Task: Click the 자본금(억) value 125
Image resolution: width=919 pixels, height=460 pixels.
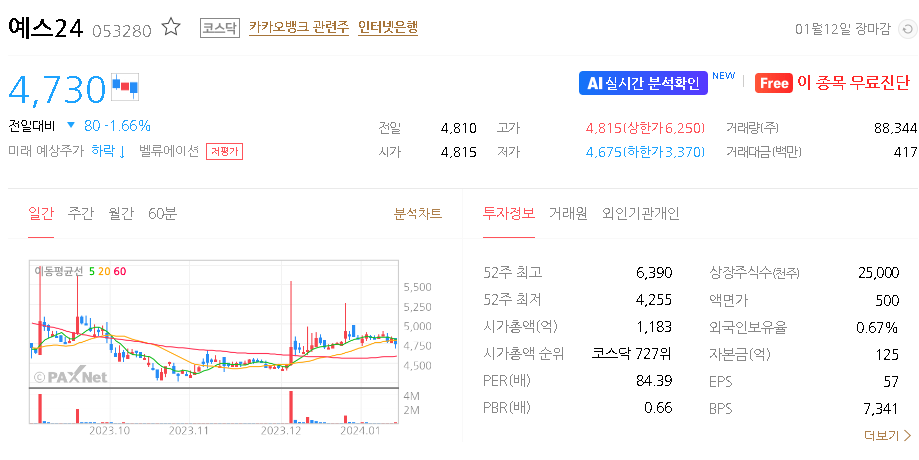Action: [x=888, y=355]
